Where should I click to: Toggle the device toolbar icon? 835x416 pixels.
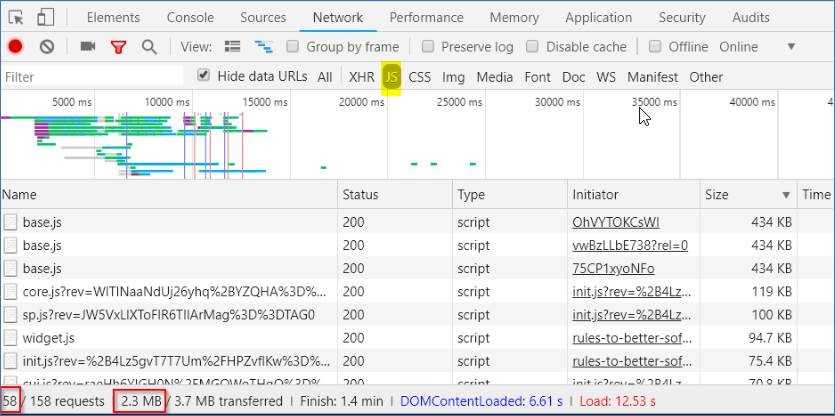[46, 18]
